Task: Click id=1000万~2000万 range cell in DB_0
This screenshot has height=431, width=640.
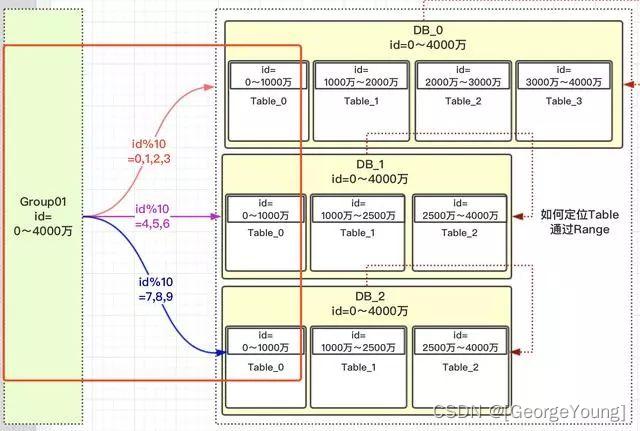Action: pos(361,76)
